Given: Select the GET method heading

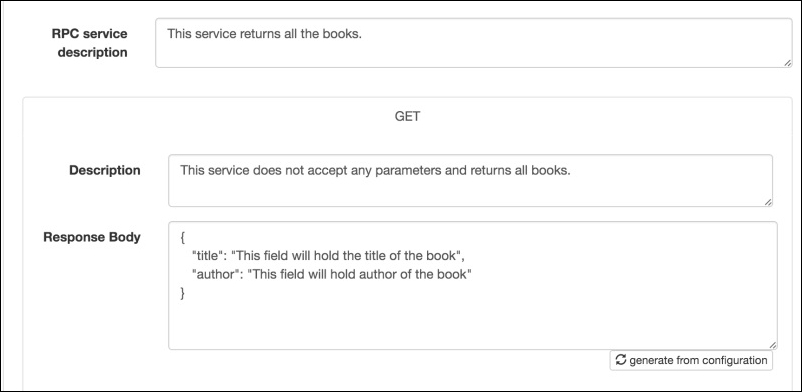Looking at the screenshot, I should [x=407, y=117].
